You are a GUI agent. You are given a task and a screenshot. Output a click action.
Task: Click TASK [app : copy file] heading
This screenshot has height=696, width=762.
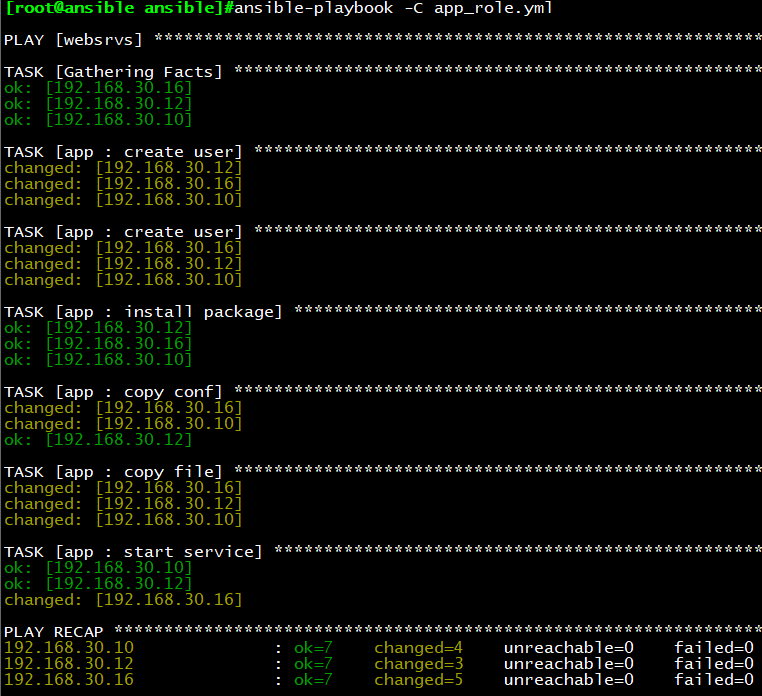[x=113, y=472]
